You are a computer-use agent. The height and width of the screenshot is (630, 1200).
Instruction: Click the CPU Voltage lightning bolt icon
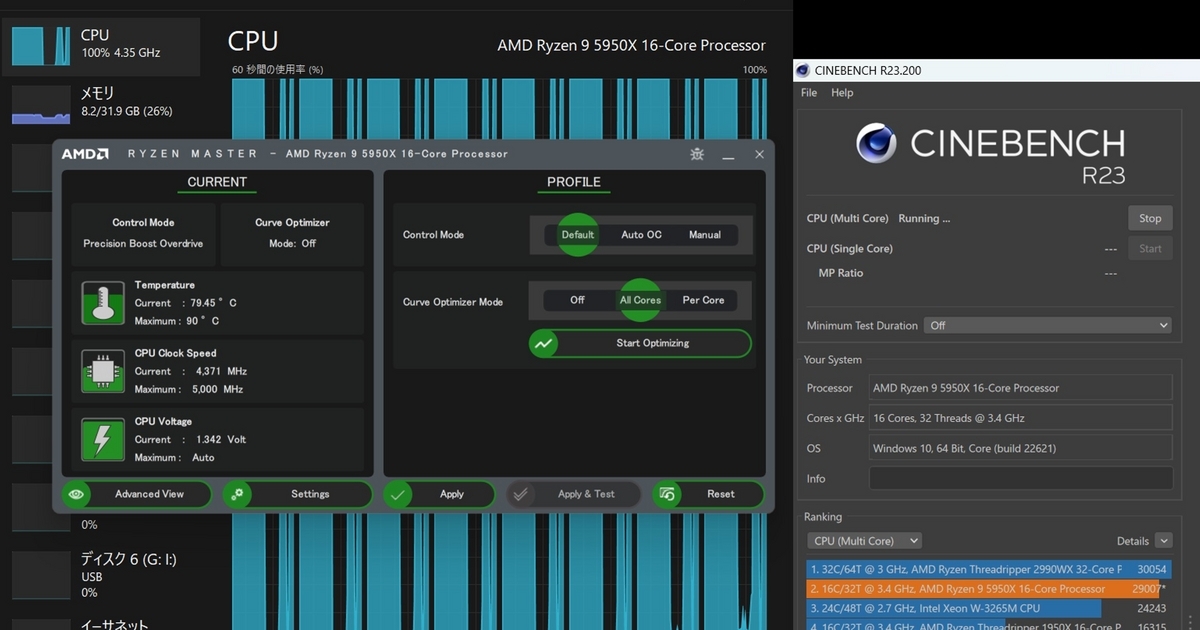tap(103, 439)
